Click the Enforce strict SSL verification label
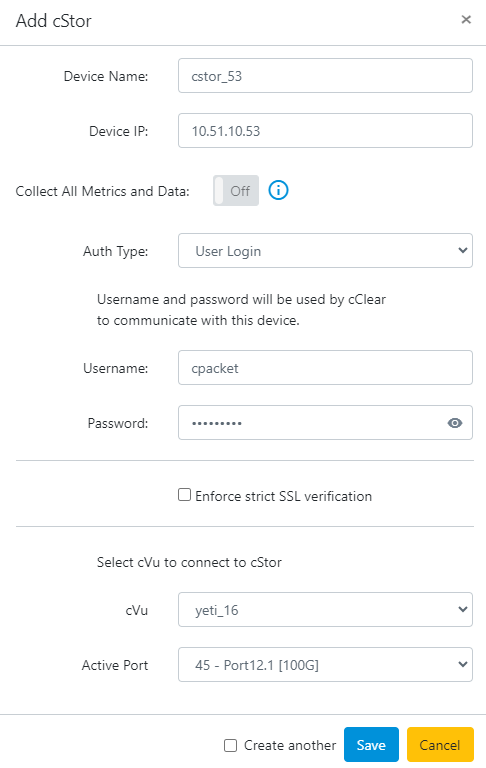Viewport: 486px width, 768px height. point(284,496)
